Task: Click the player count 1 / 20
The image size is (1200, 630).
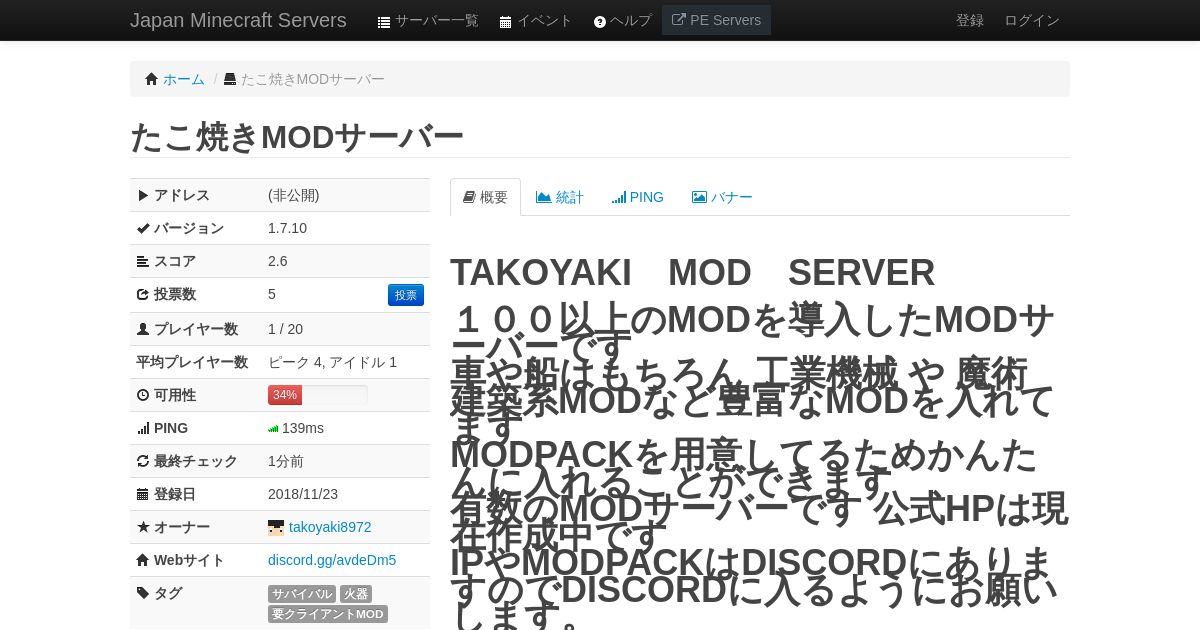Action: 285,329
